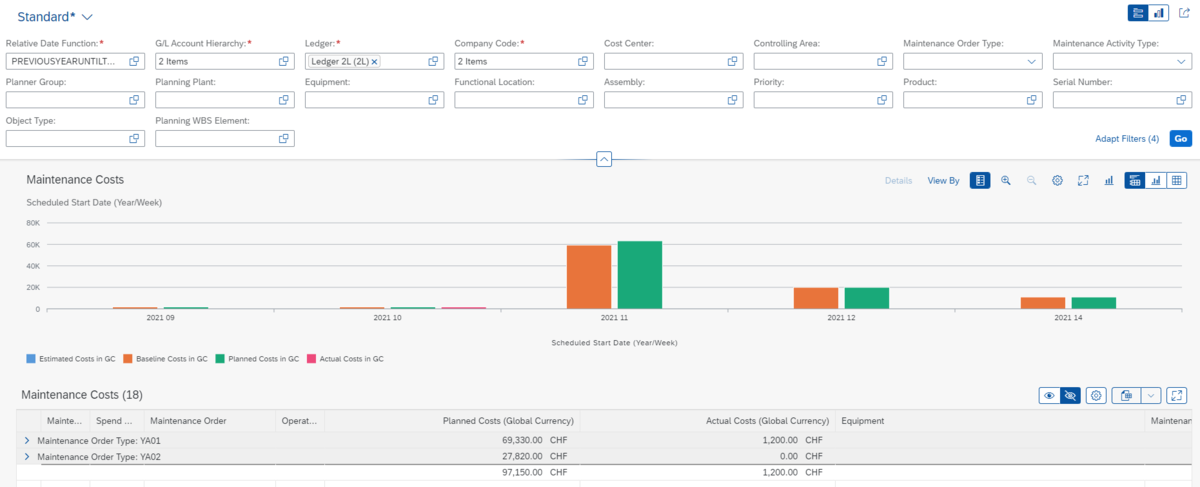Click the share icon in the page header

(1184, 13)
